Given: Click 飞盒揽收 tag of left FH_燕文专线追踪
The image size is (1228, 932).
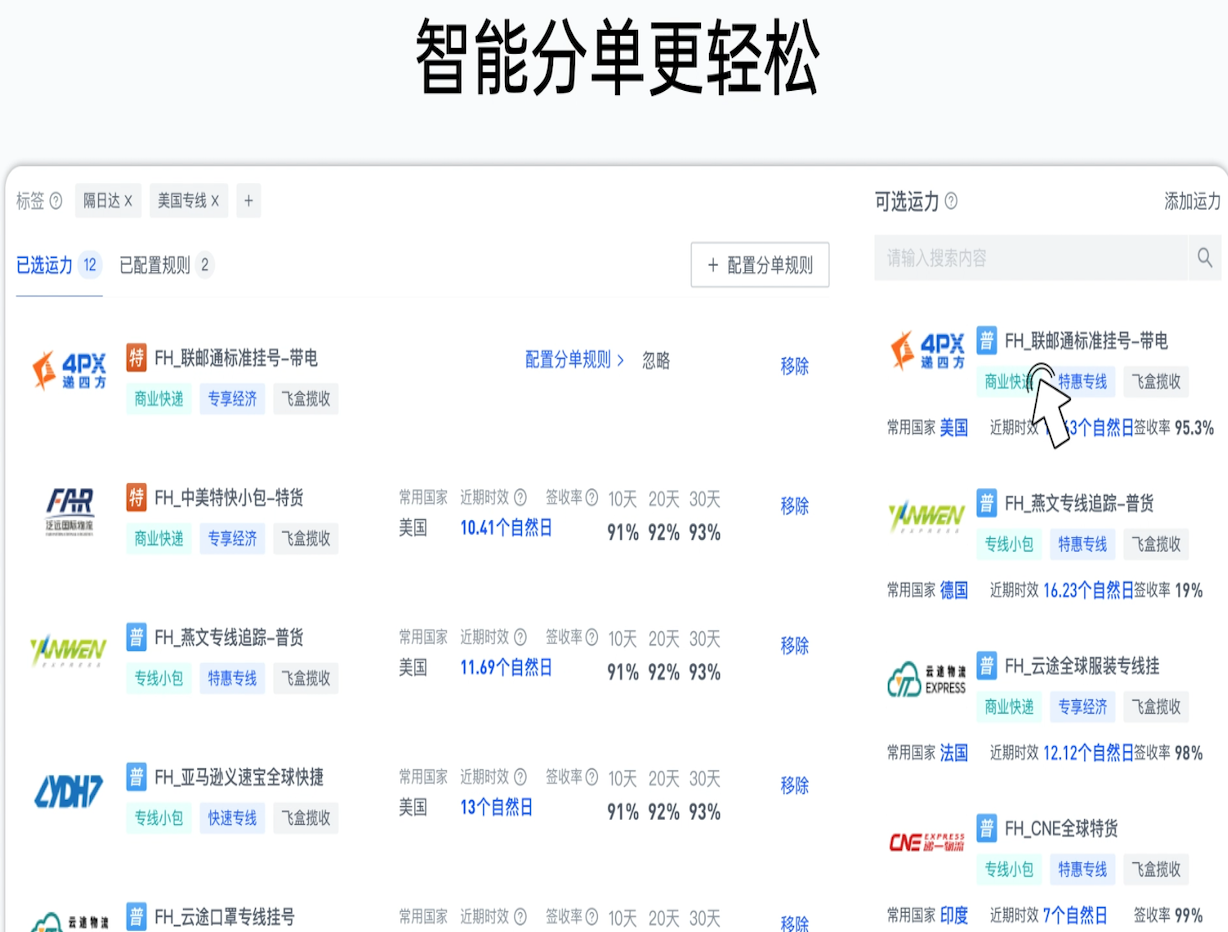Looking at the screenshot, I should click(306, 679).
